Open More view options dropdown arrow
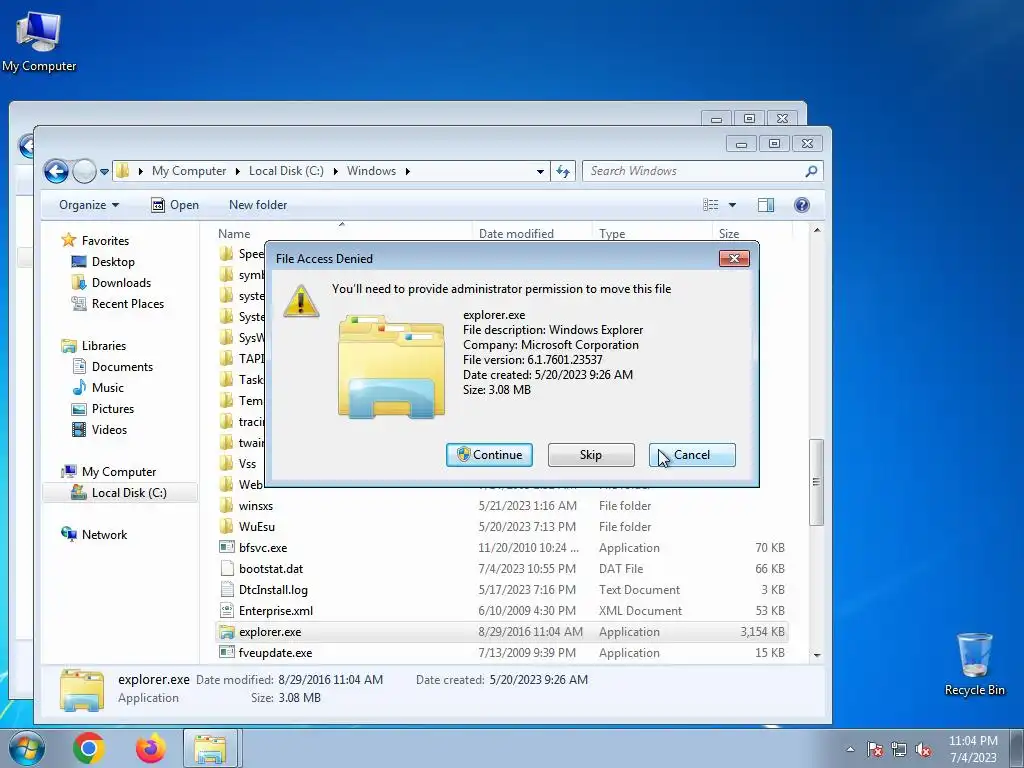Screen dimensions: 1024x768 (x=732, y=205)
